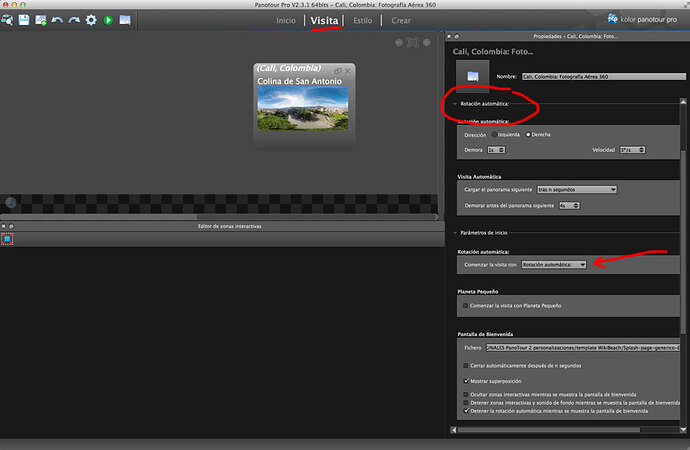Click the 'Planeta Pequeño' section heading
This screenshot has width=690, height=450.
click(477, 292)
